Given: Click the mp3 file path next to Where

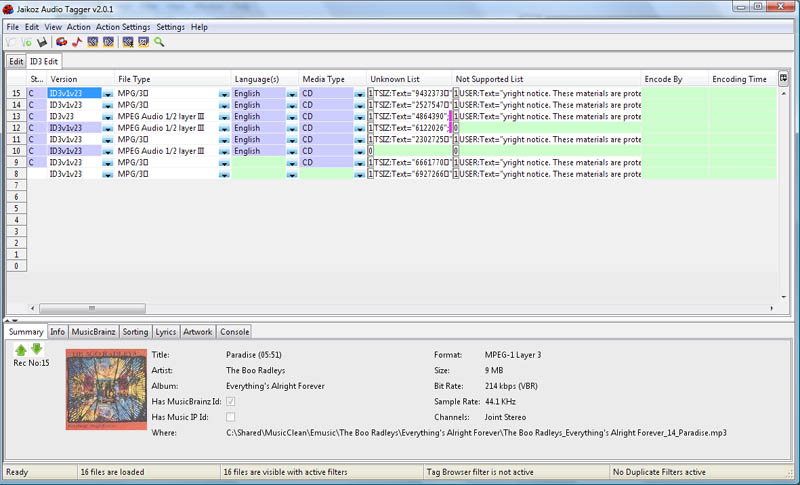Looking at the screenshot, I should point(476,432).
